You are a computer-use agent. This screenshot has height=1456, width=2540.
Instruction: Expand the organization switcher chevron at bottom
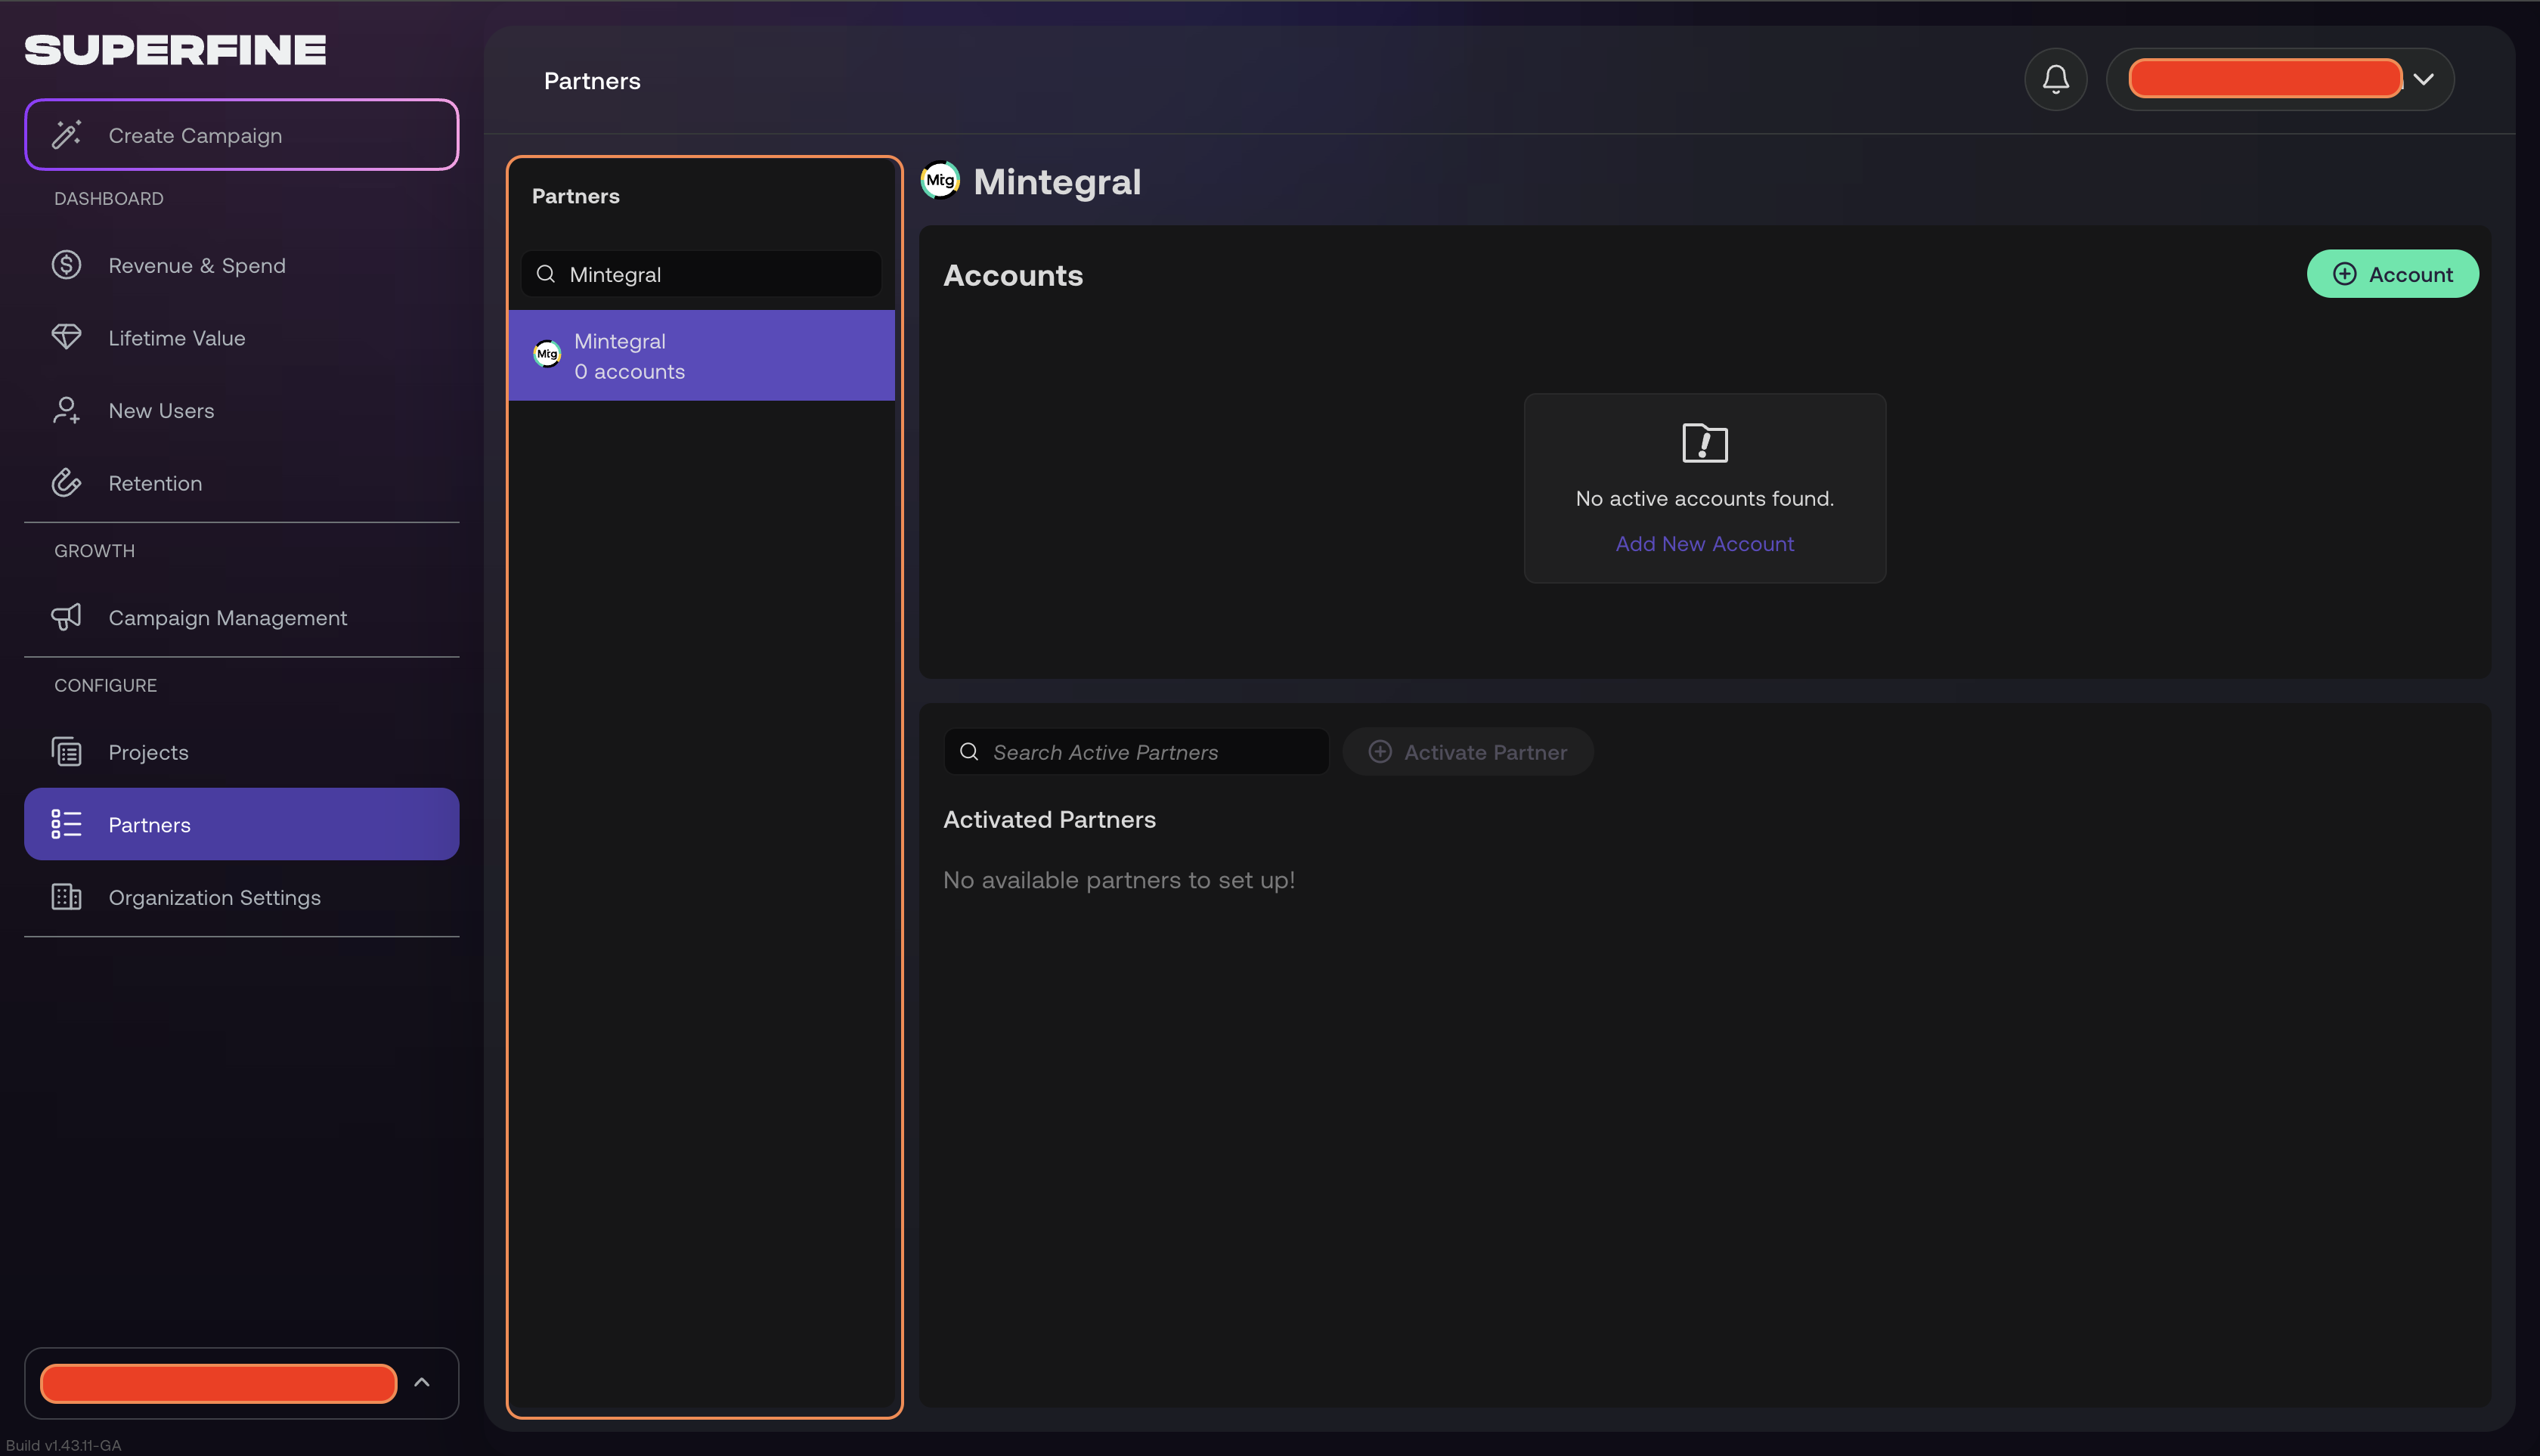(x=422, y=1382)
